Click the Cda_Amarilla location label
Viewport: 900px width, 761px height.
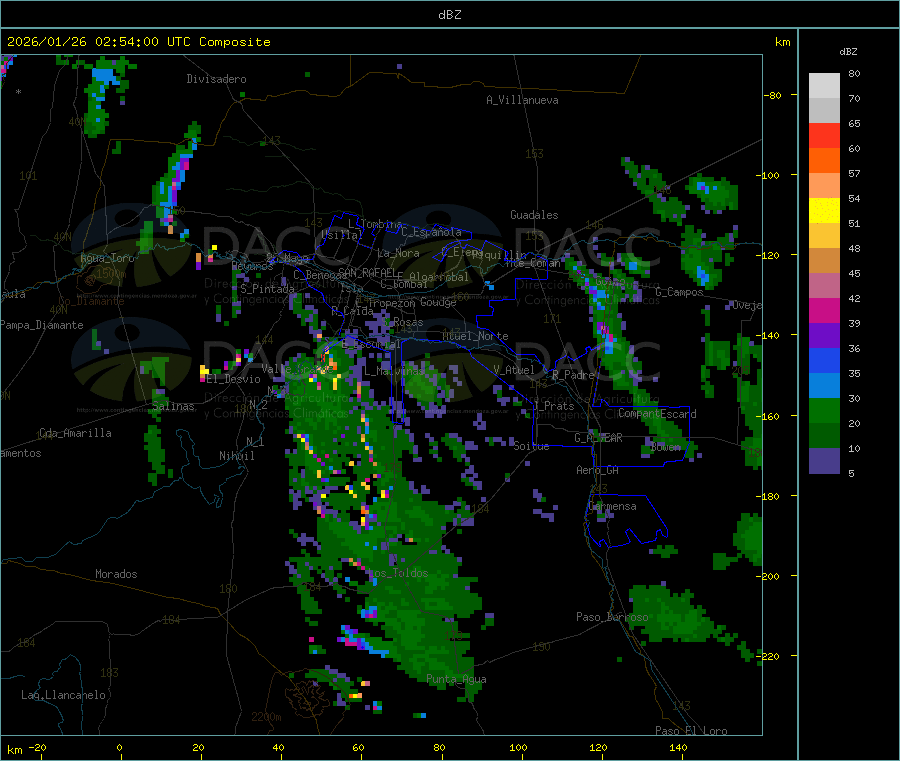coord(75,433)
